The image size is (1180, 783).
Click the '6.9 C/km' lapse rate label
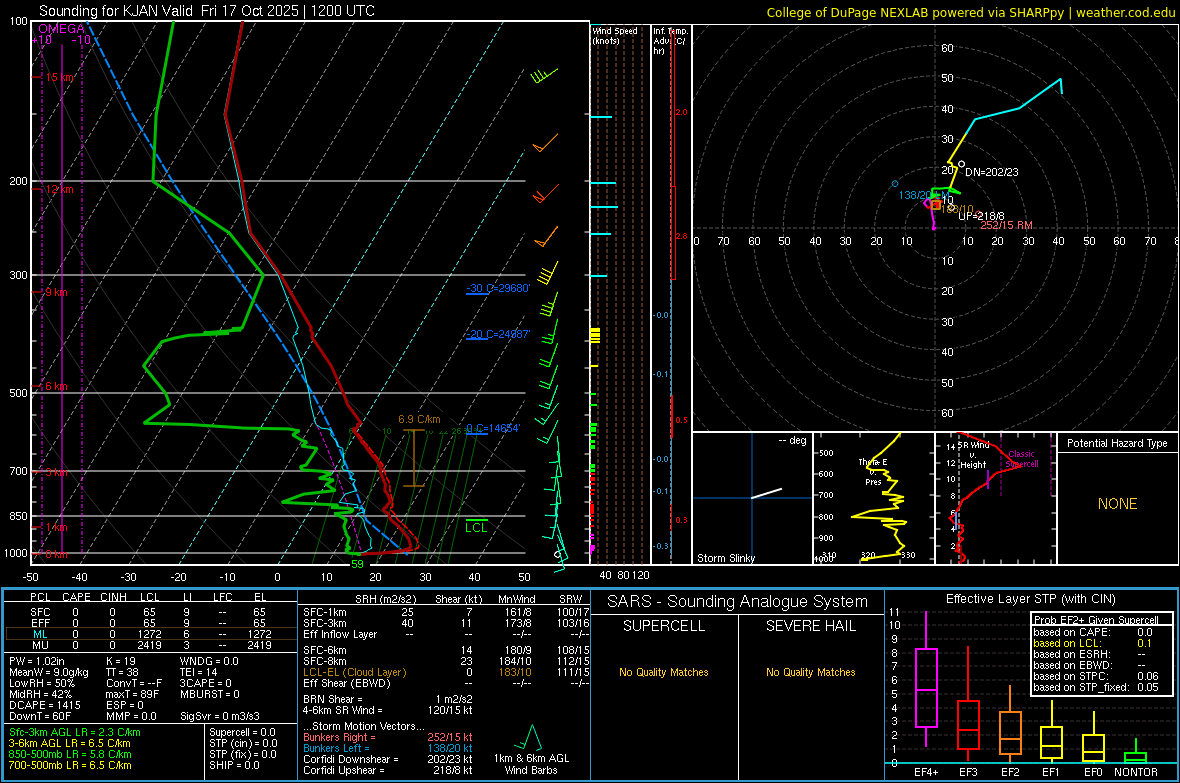click(x=419, y=419)
